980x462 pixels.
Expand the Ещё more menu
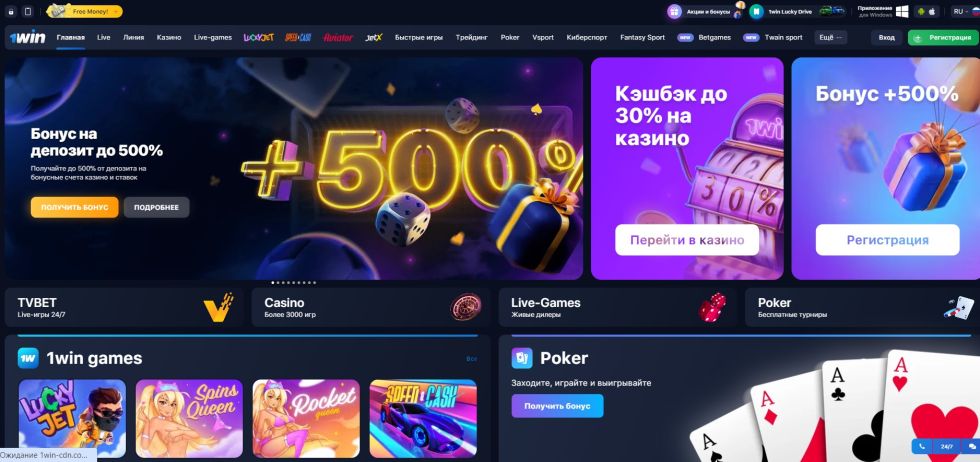pyautogui.click(x=831, y=38)
